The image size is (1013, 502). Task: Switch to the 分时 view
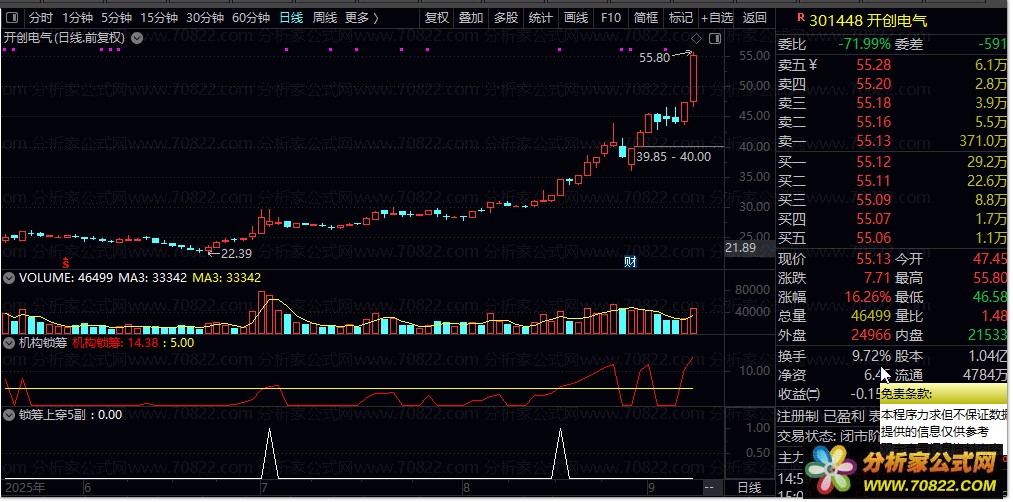point(41,17)
